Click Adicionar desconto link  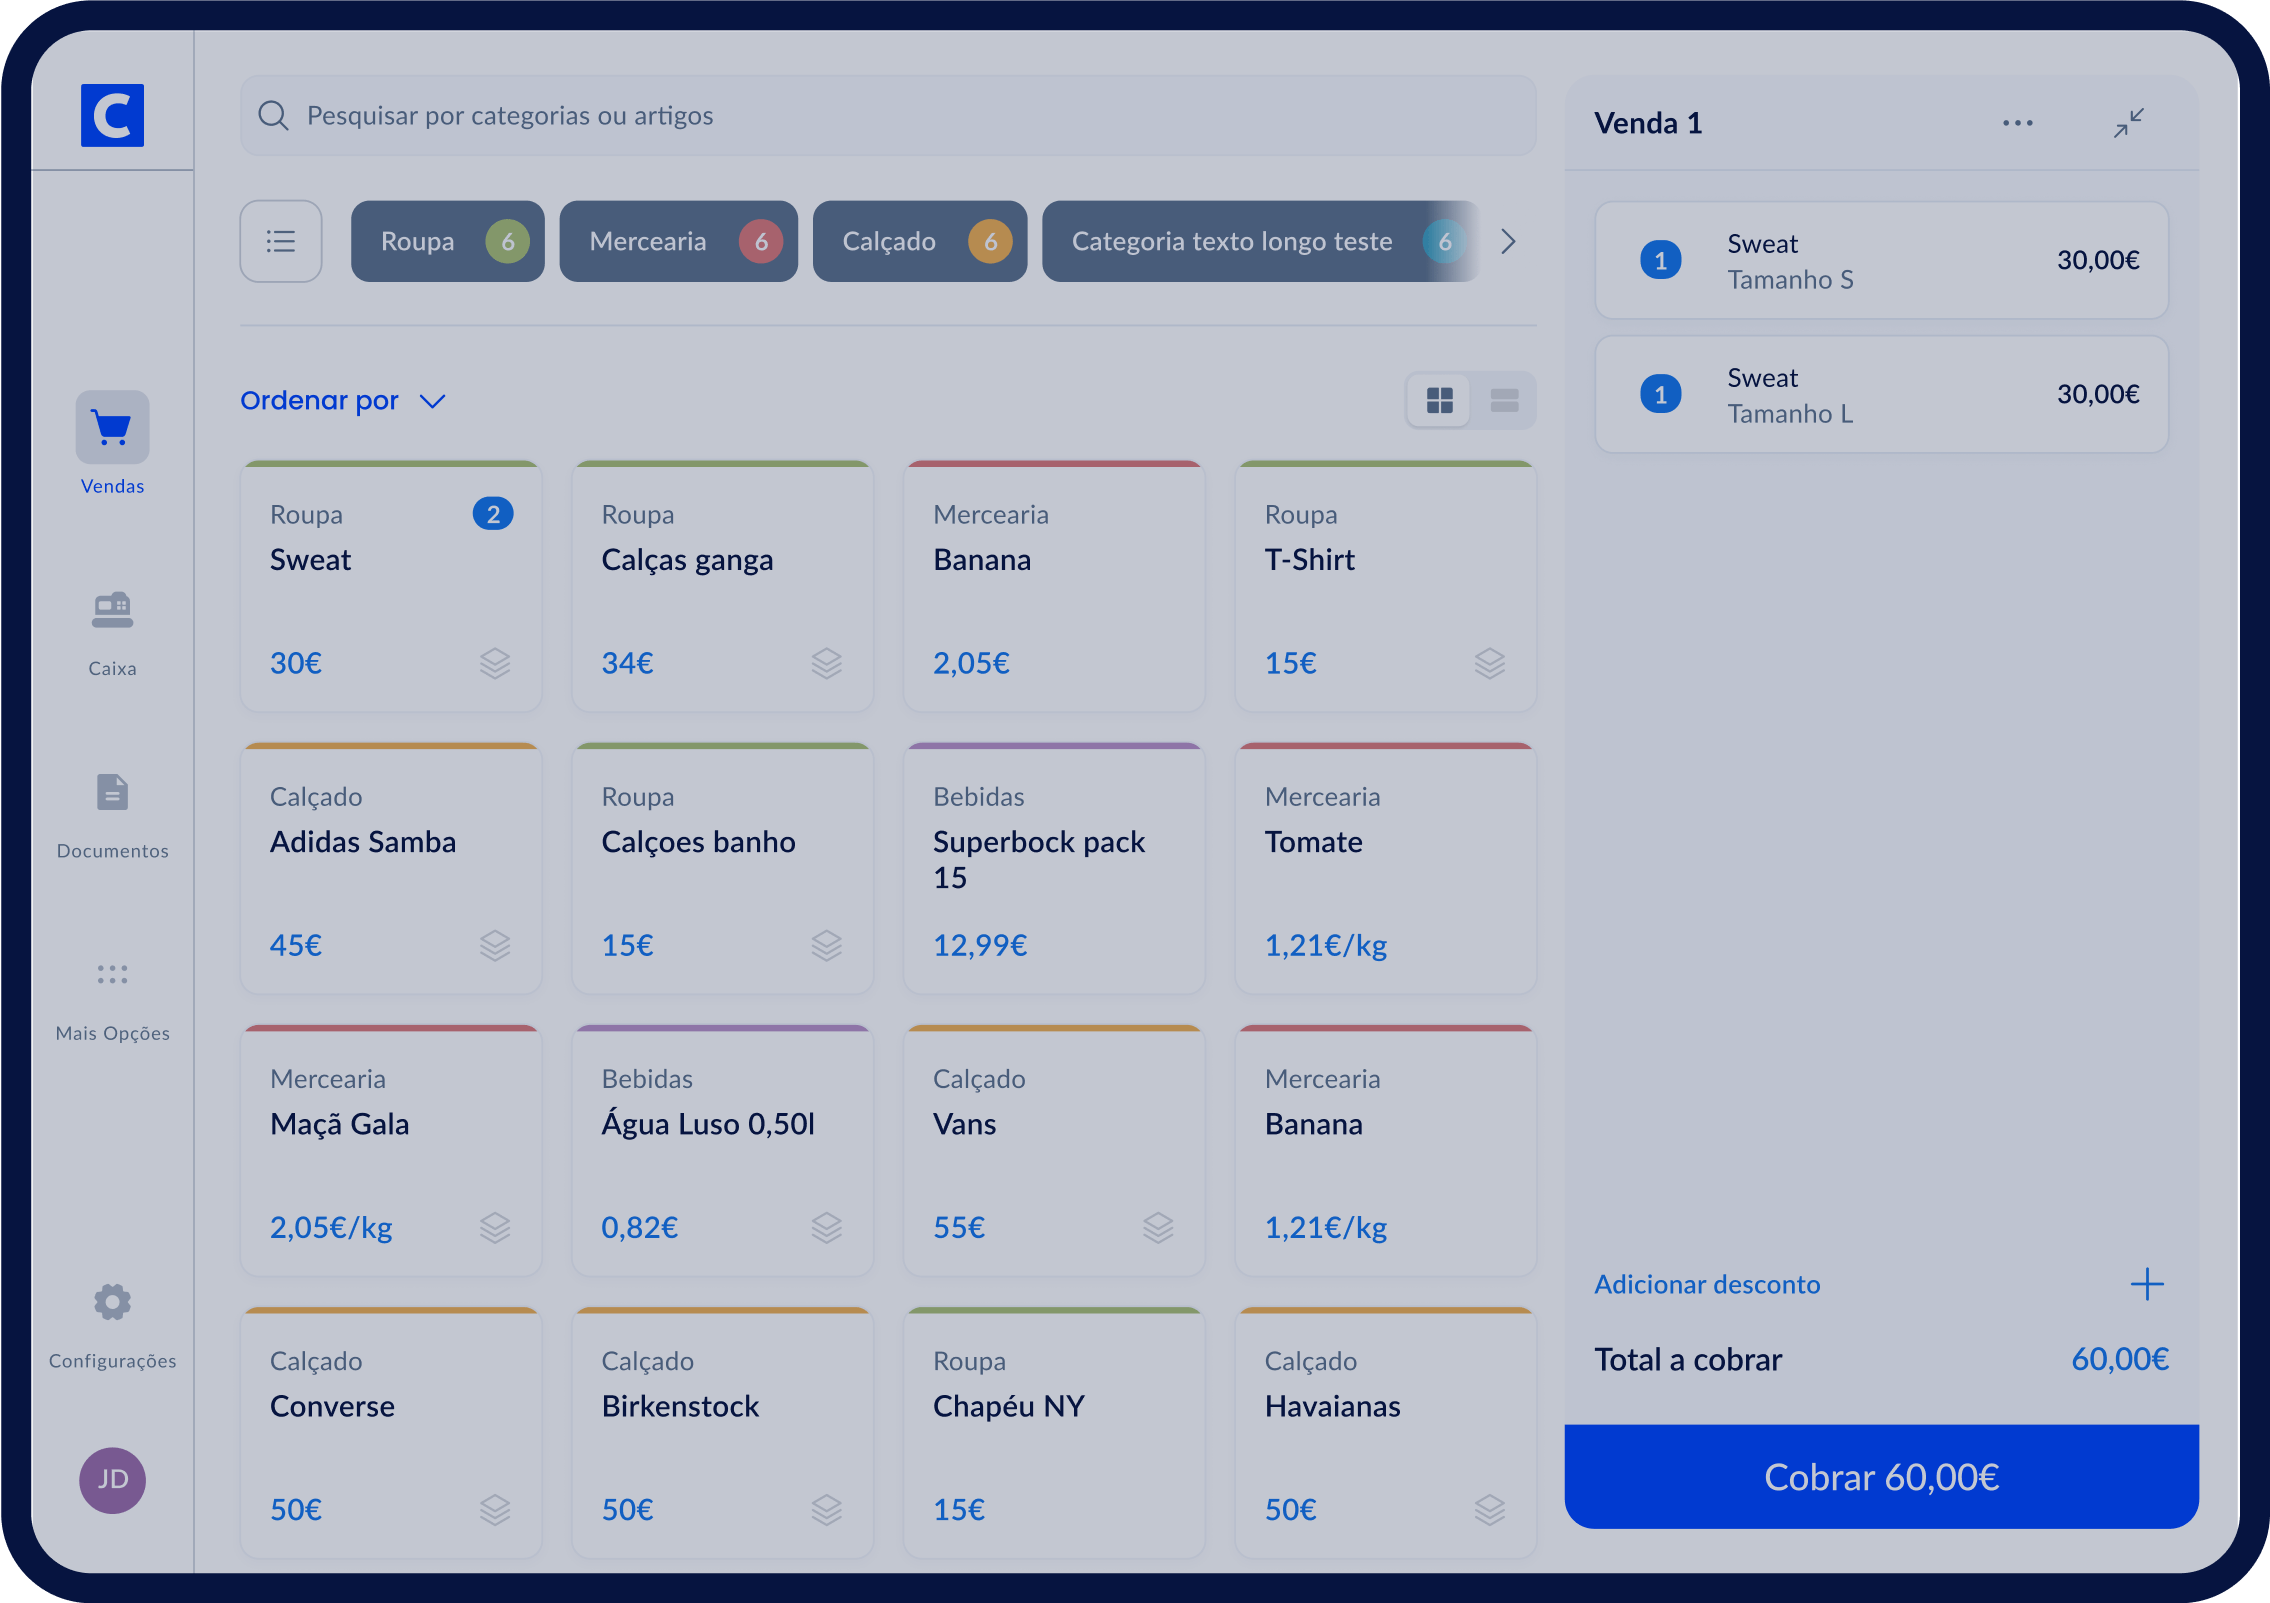click(1707, 1284)
